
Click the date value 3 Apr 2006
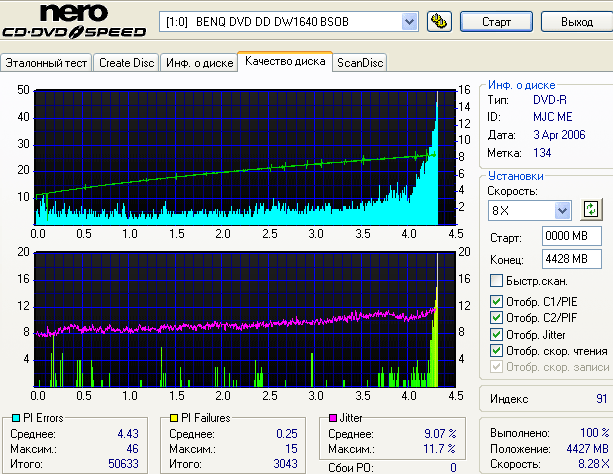tap(559, 135)
